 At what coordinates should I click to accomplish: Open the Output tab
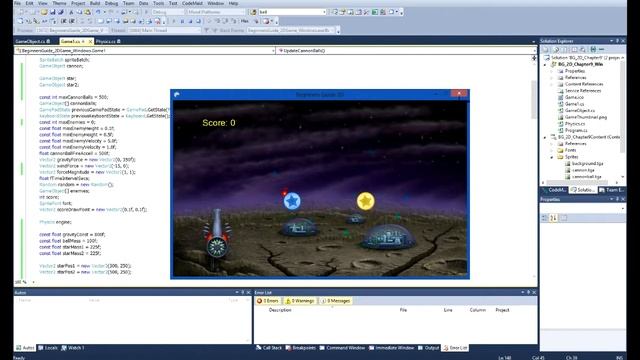[429, 348]
